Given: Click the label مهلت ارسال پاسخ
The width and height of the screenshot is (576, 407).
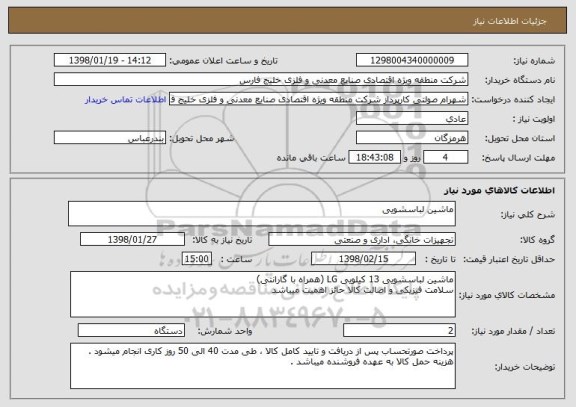Looking at the screenshot, I should (x=518, y=158).
